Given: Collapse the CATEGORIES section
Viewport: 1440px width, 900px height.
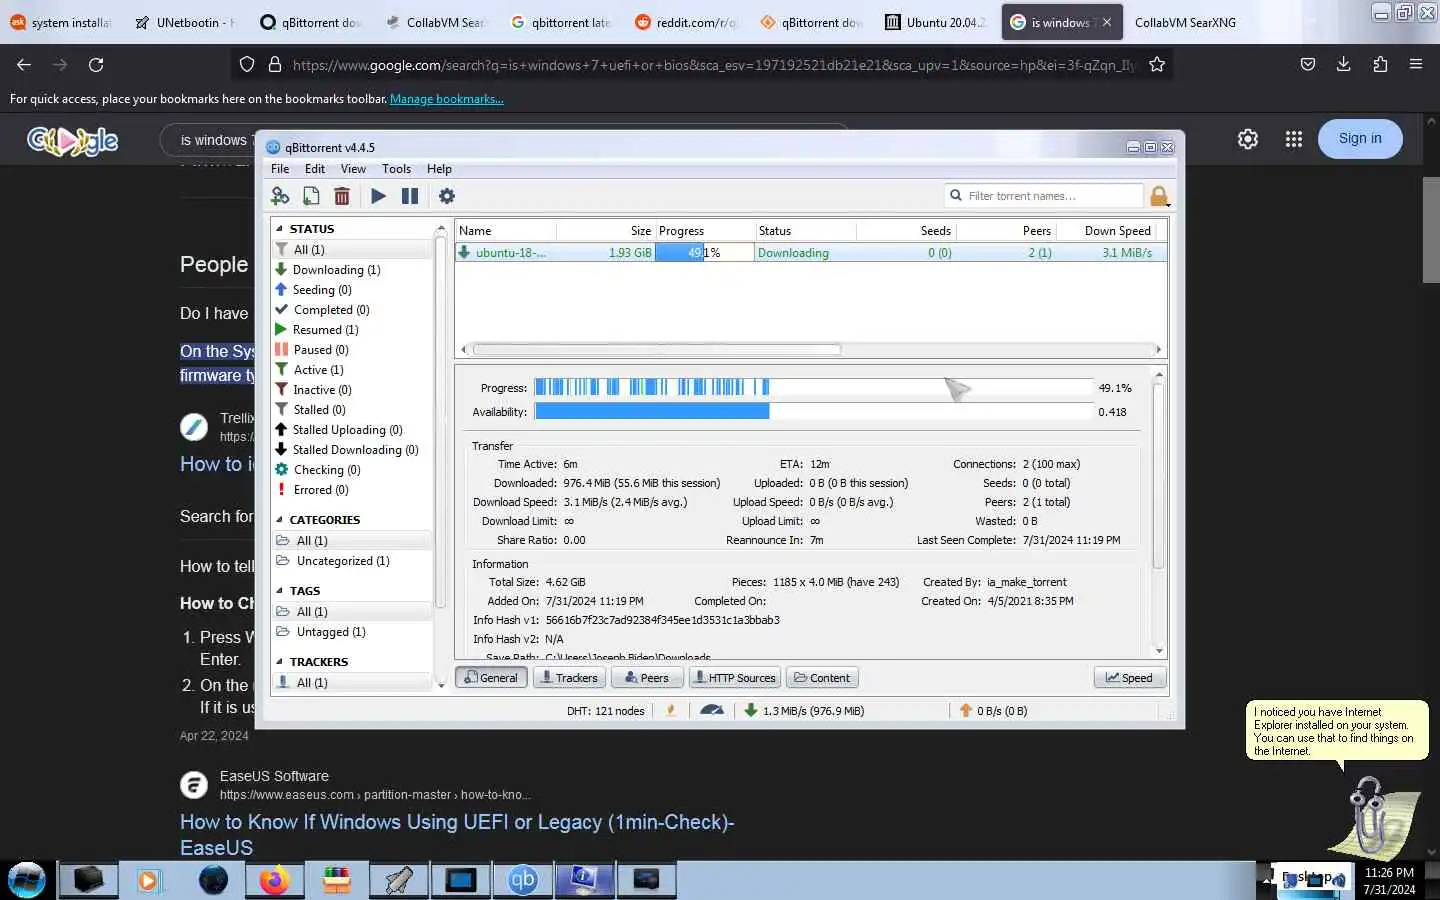Looking at the screenshot, I should pos(280,520).
